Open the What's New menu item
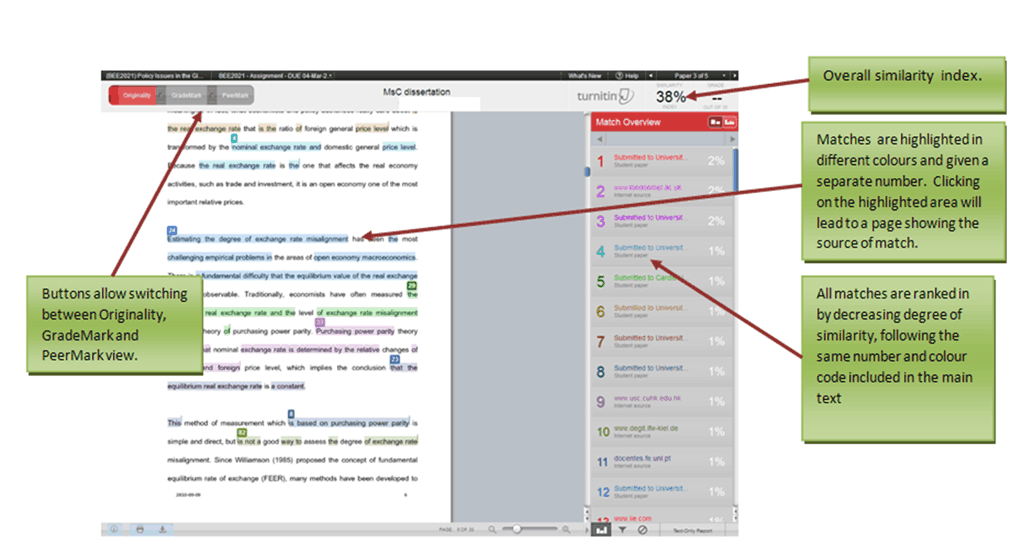Image resolution: width=1033 pixels, height=553 pixels. pos(584,75)
